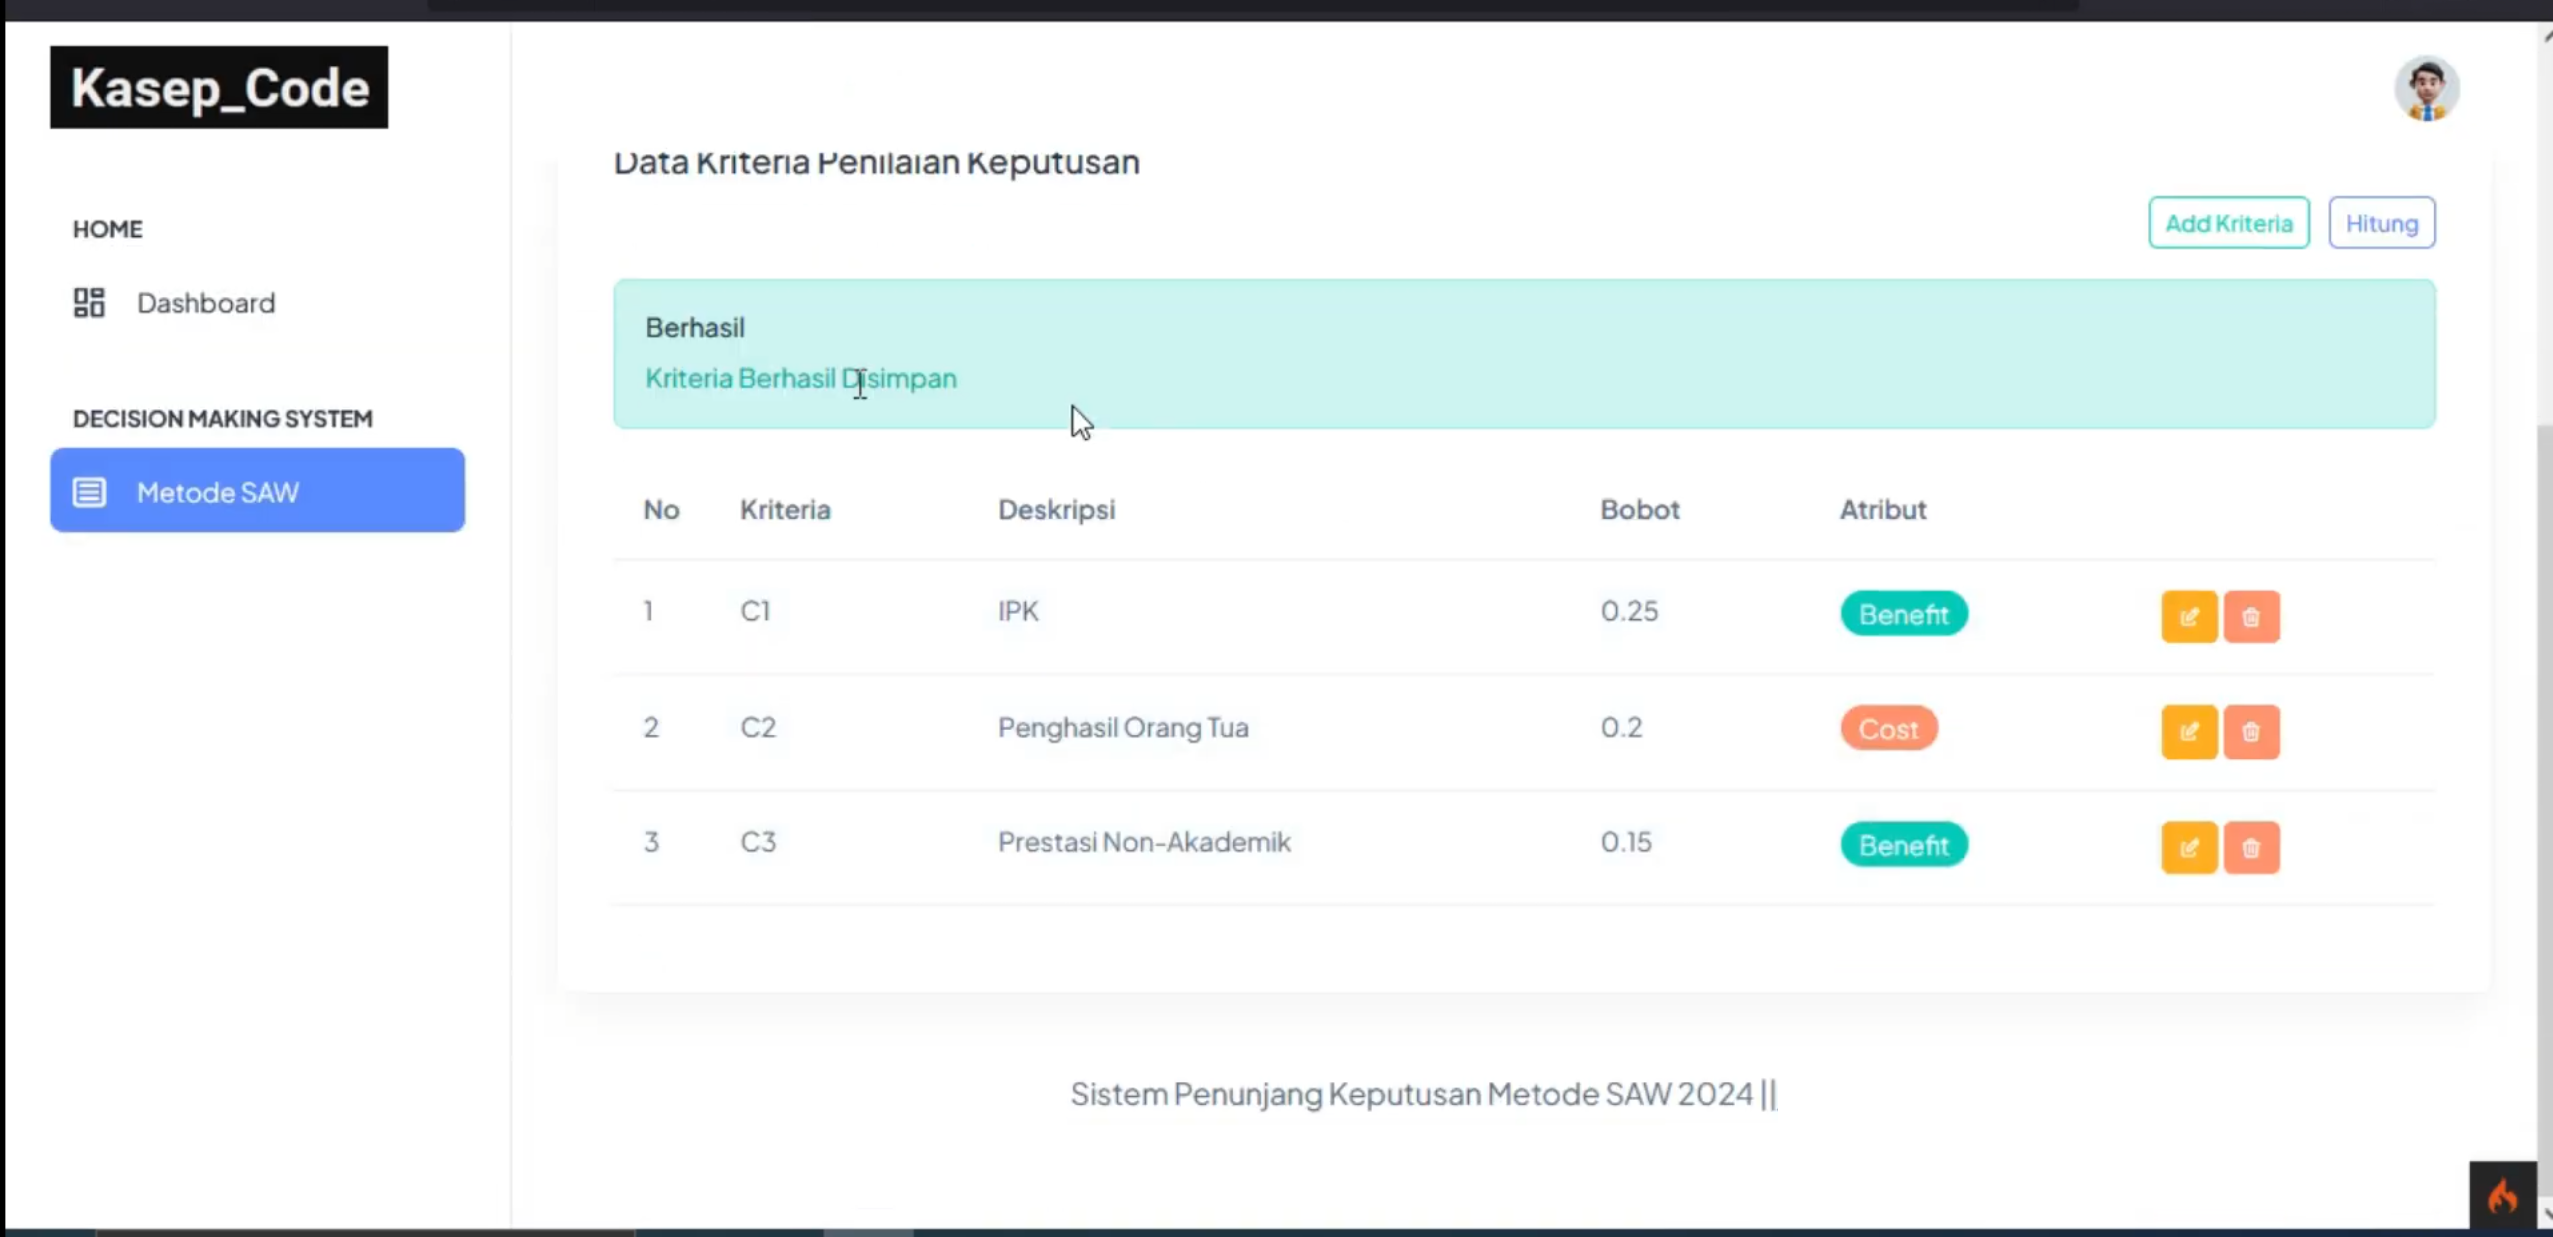Delete the C2 Penghasil Orang Tua row
Screen dimensions: 2553x1237
(x=2251, y=732)
